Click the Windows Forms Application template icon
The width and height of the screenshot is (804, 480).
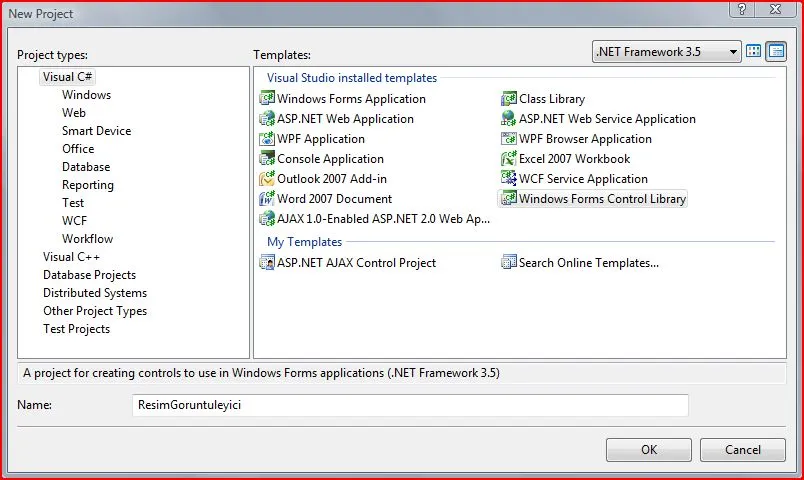[267, 98]
